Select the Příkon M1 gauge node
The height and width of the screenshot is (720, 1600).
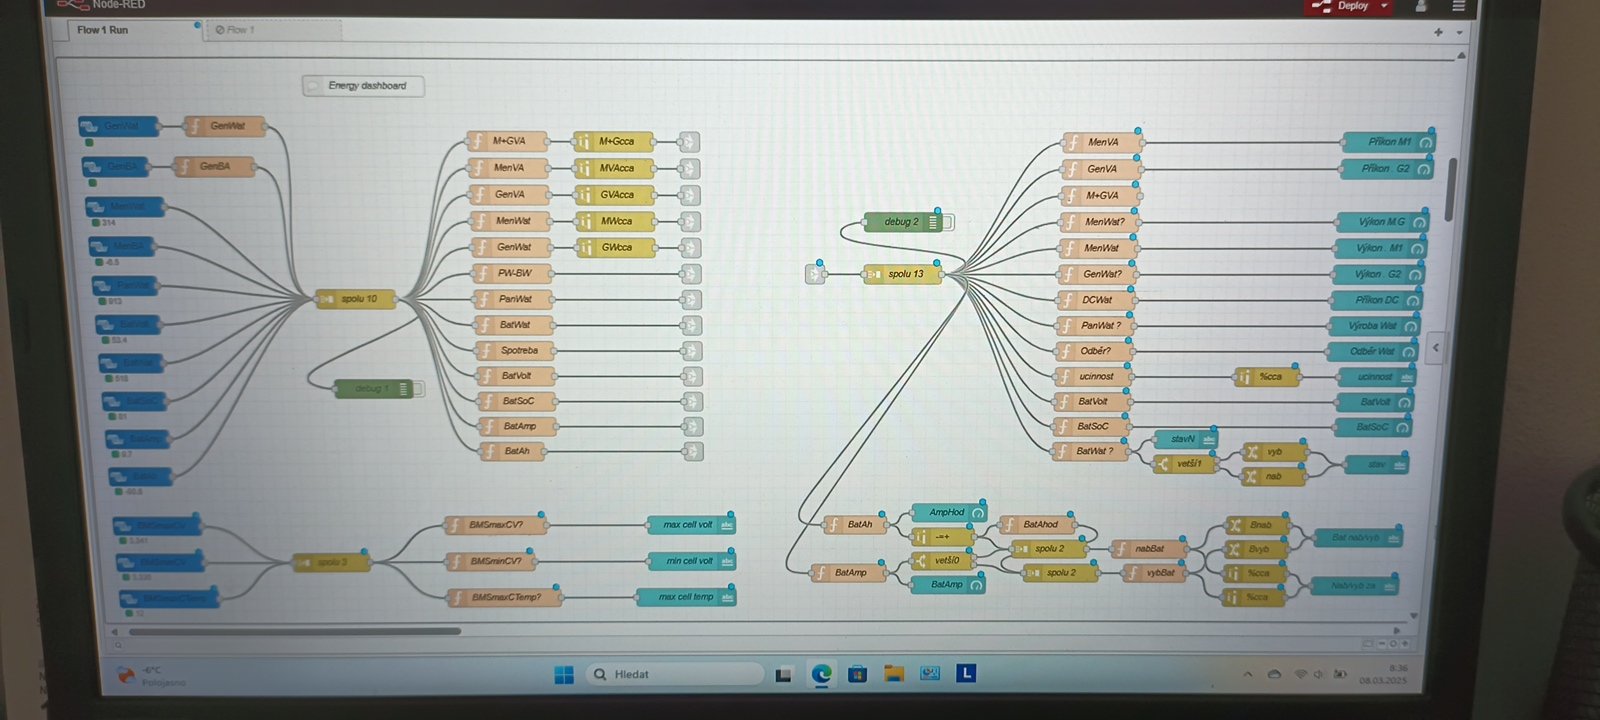coord(1388,142)
